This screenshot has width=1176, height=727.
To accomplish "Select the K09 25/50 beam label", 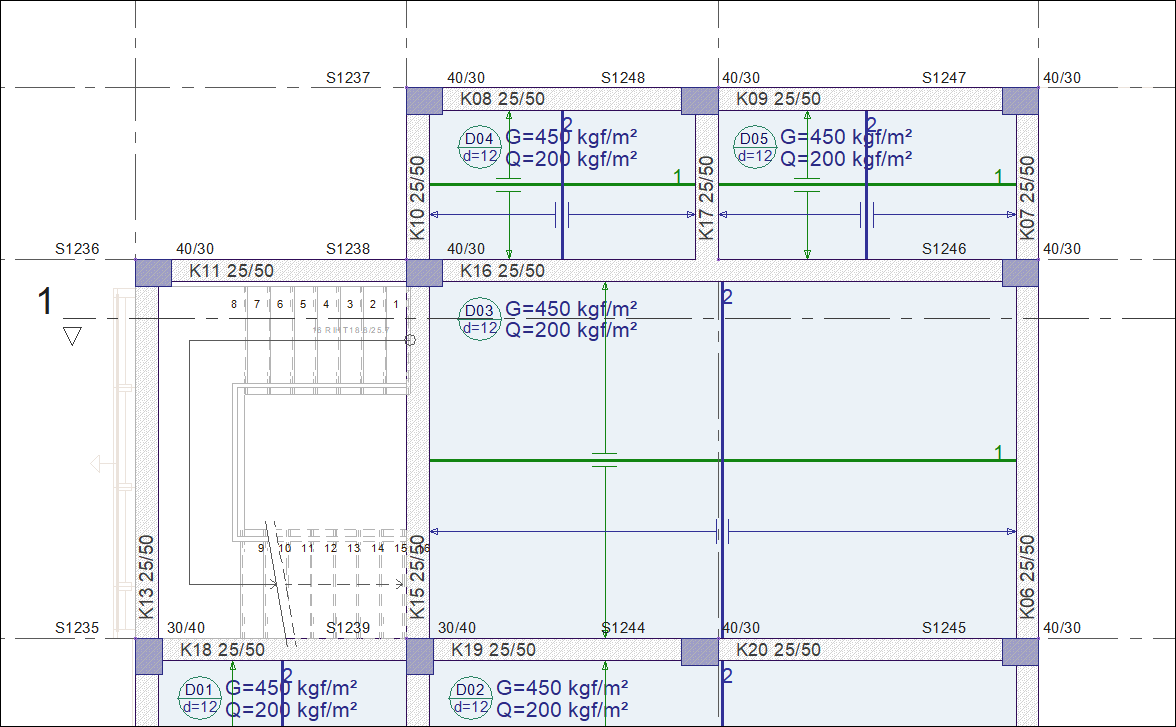I will pyautogui.click(x=778, y=99).
